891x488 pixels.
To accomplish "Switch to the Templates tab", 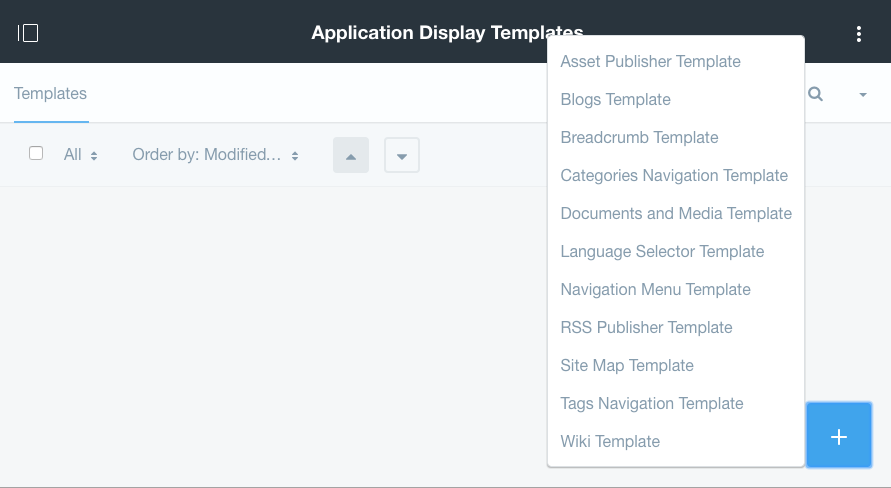I will coord(51,94).
